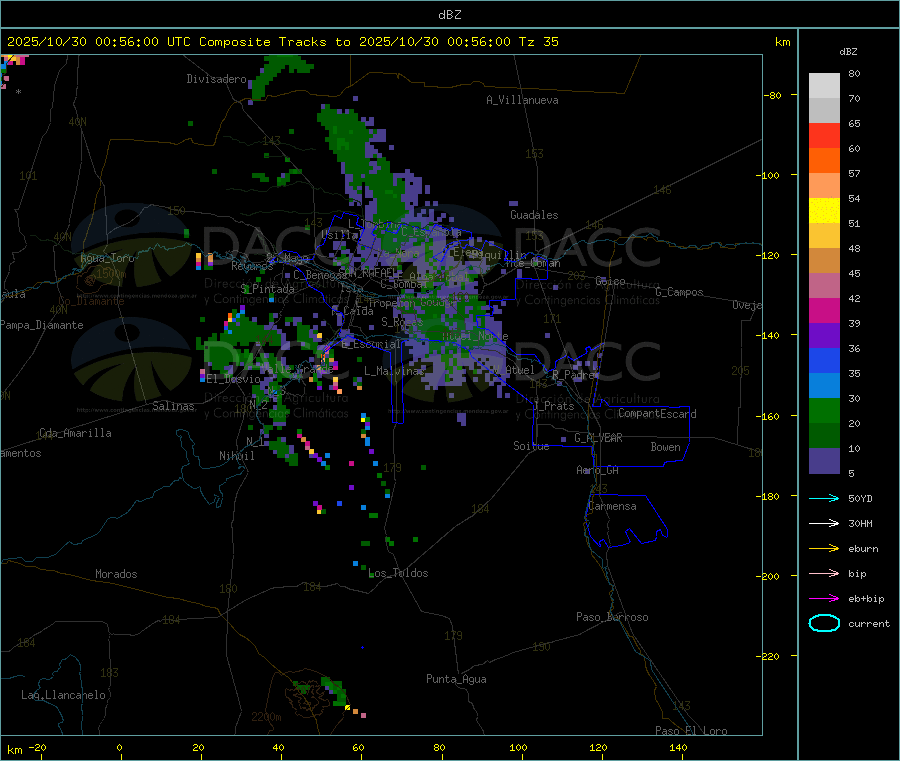Pick the red 60-65 dBZ legend swatch
This screenshot has height=761, width=900.
coord(824,135)
